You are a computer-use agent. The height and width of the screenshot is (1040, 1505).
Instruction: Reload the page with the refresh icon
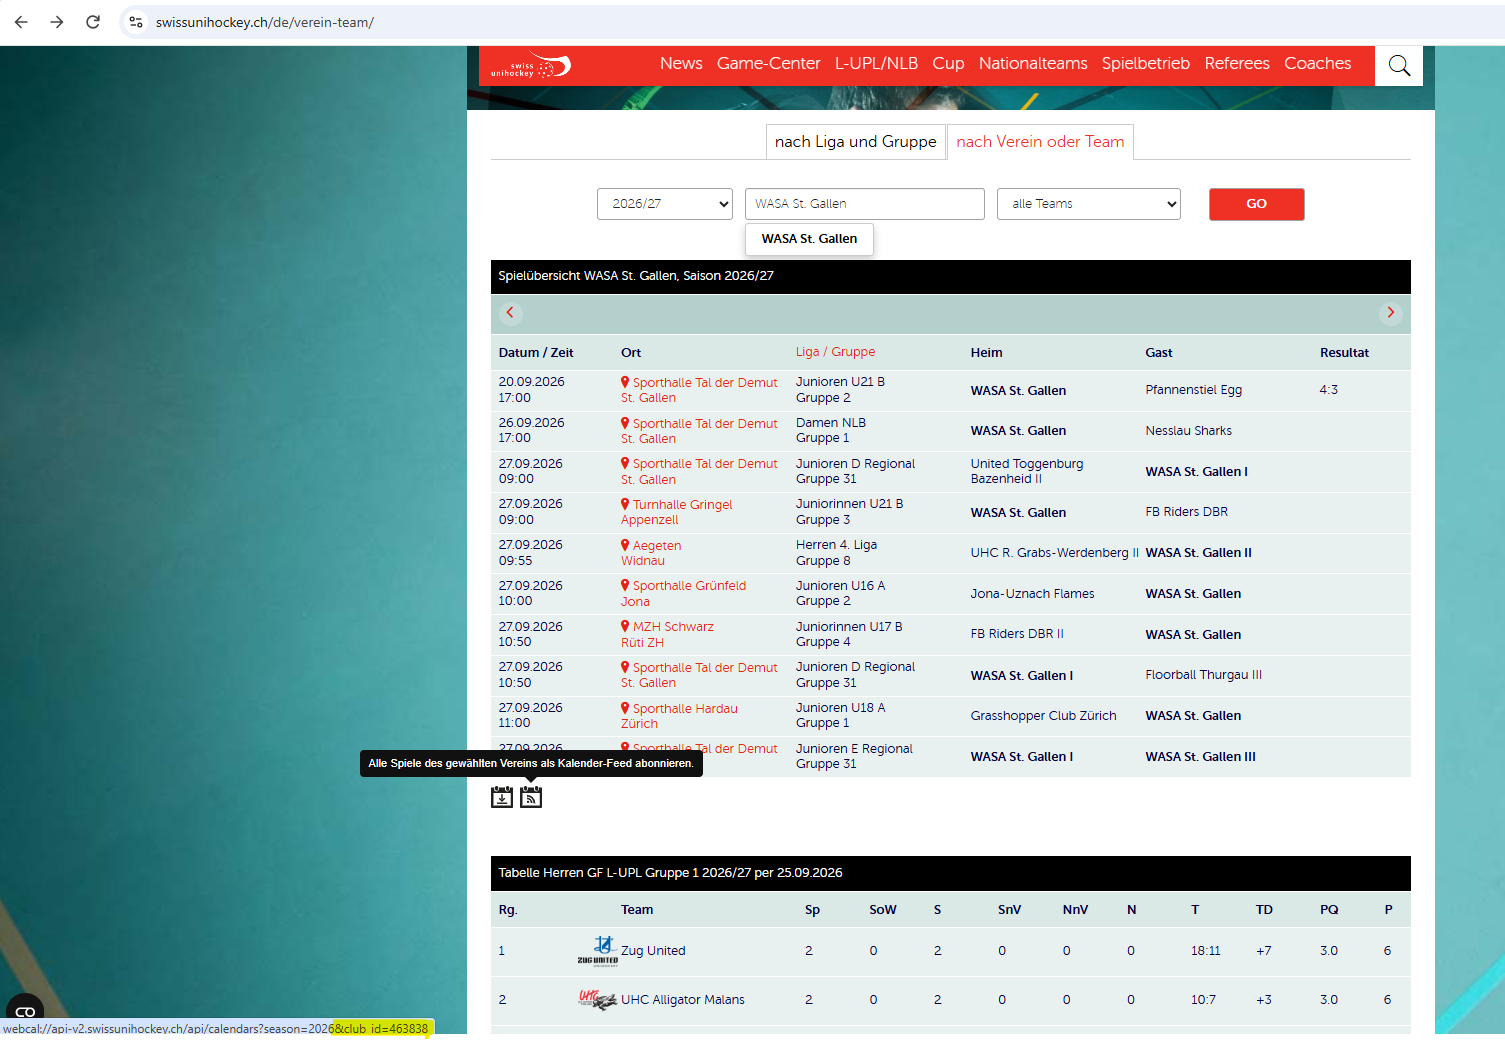93,22
